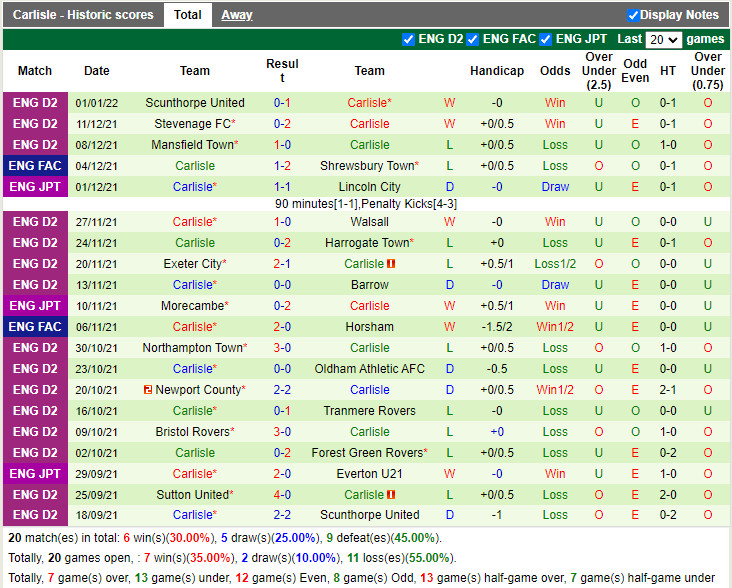This screenshot has height=588, width=732.
Task: Open Walsall team link
Action: (369, 222)
